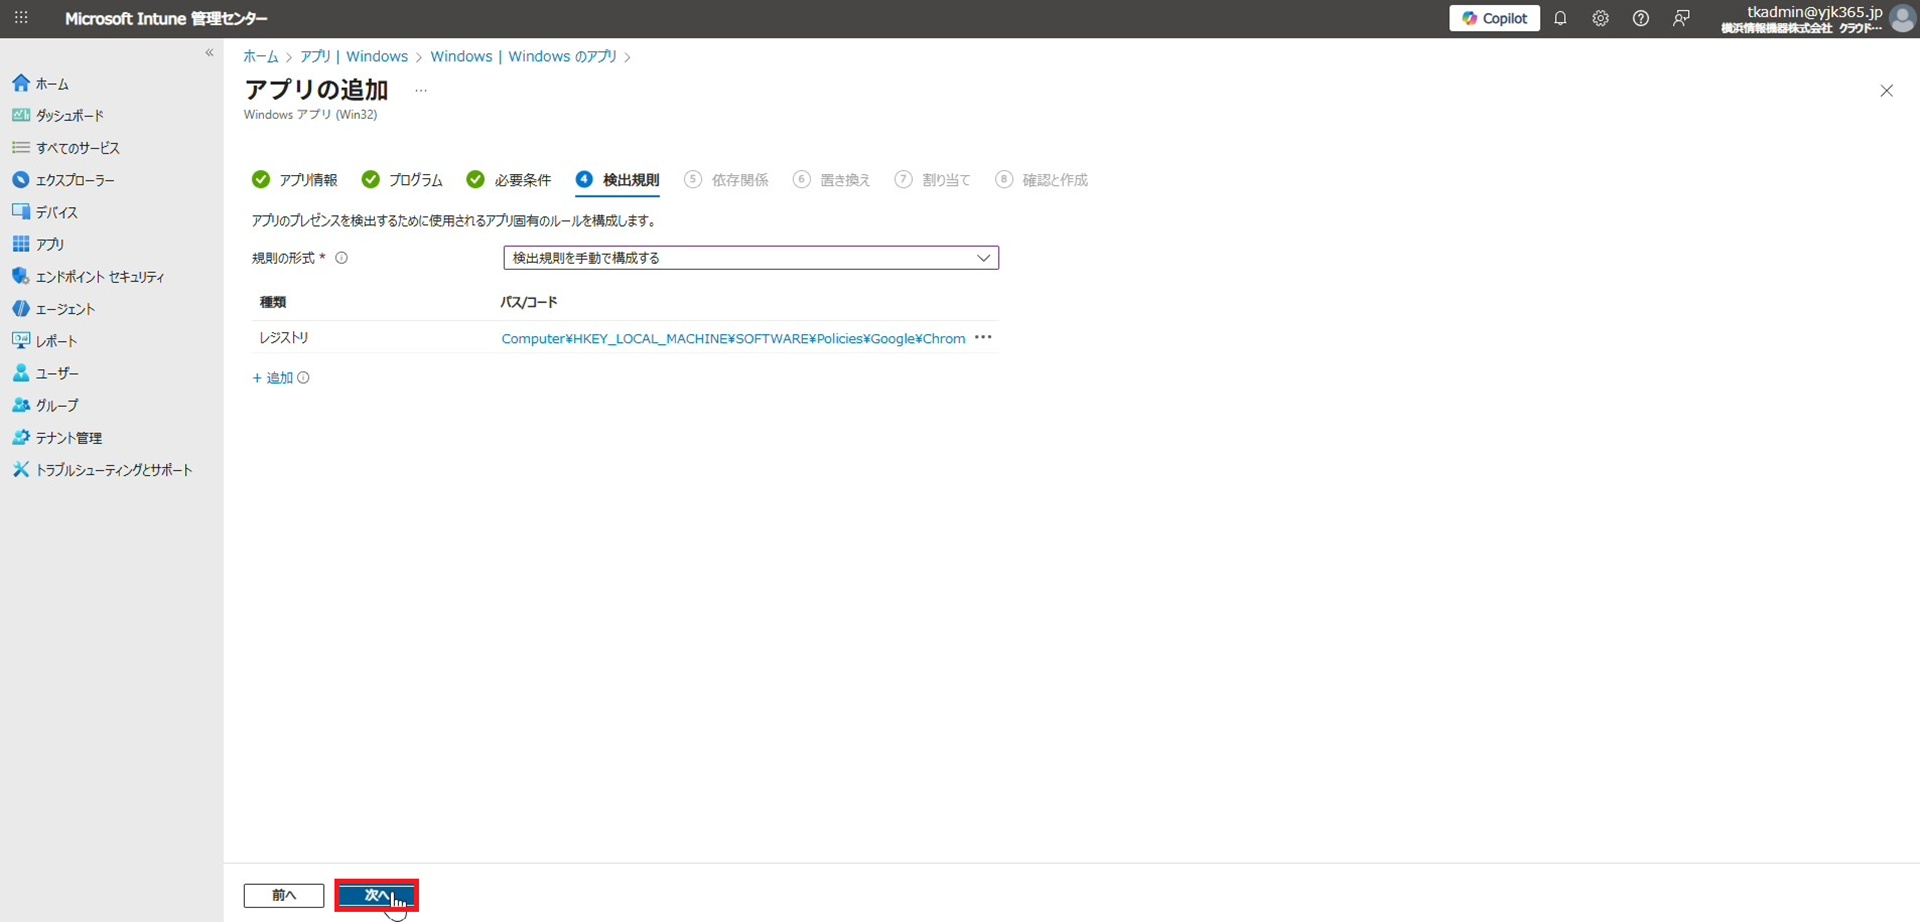Image resolution: width=1920 pixels, height=922 pixels.
Task: Open the ellipsis beside アプリの追加 title
Action: [421, 91]
